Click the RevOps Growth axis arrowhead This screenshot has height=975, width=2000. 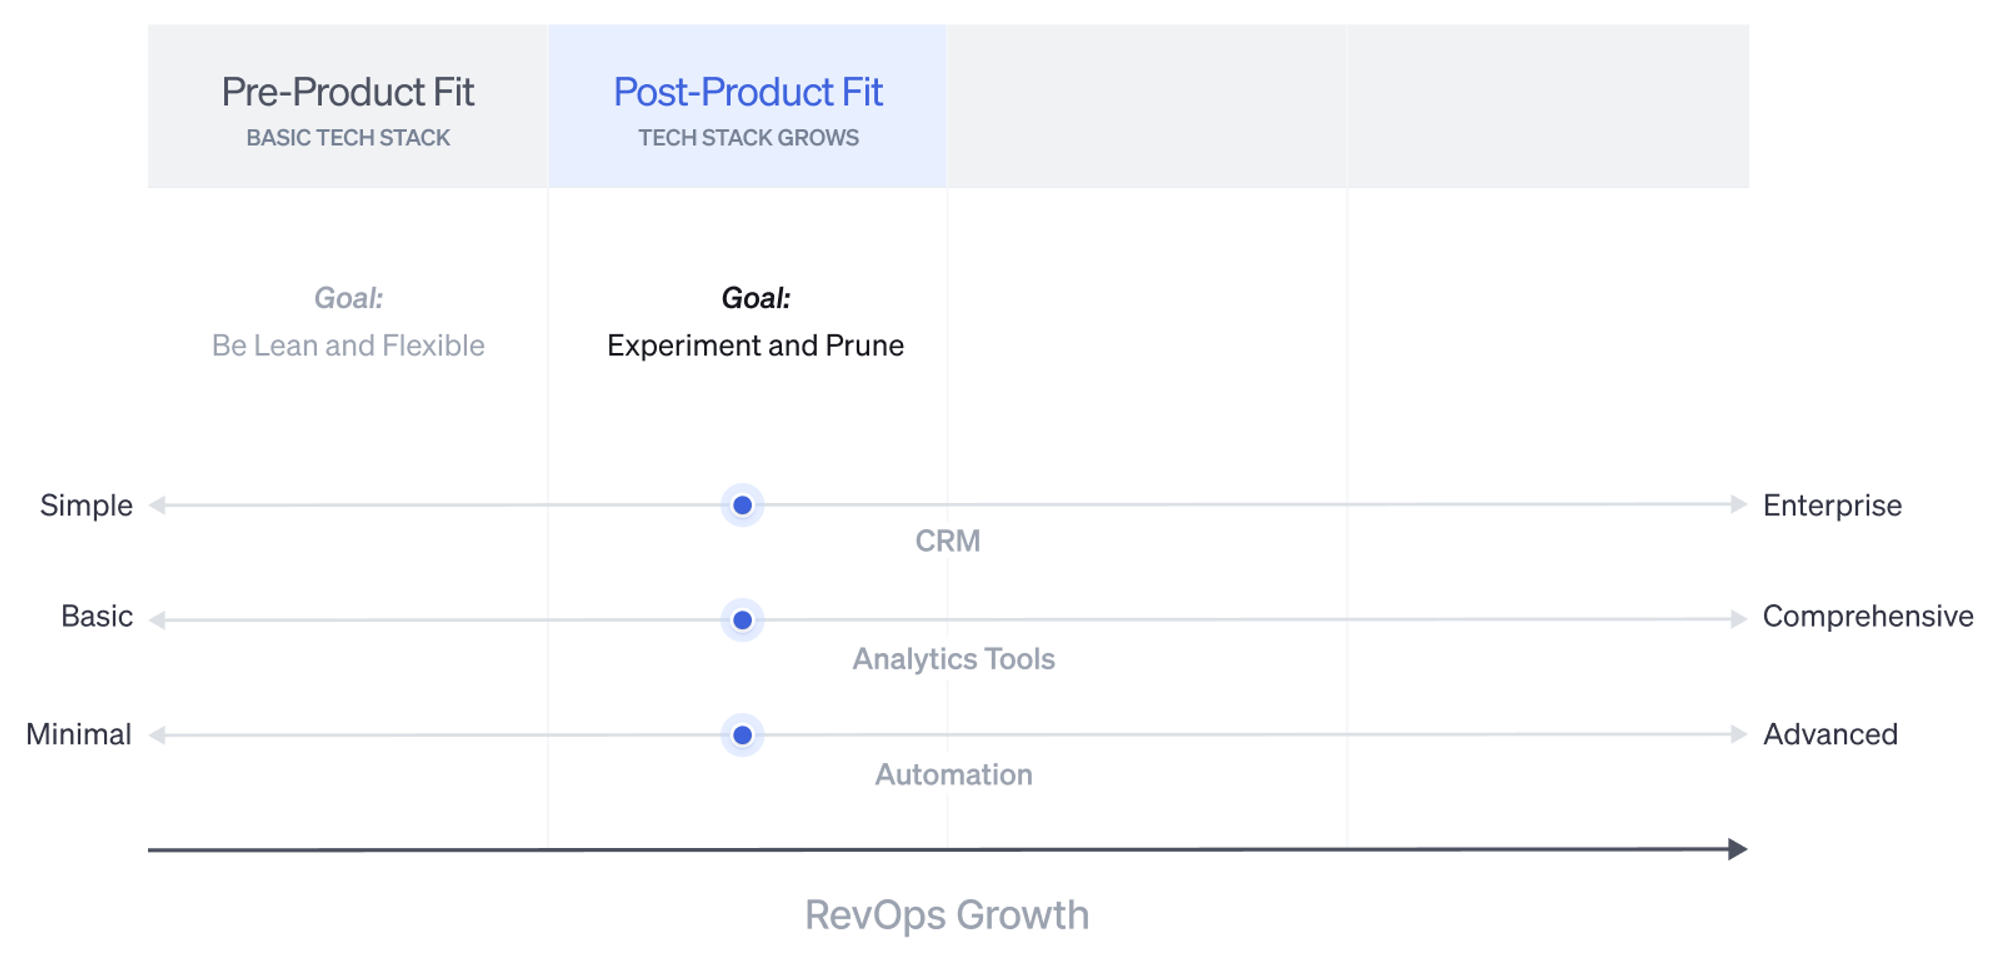tap(1738, 849)
